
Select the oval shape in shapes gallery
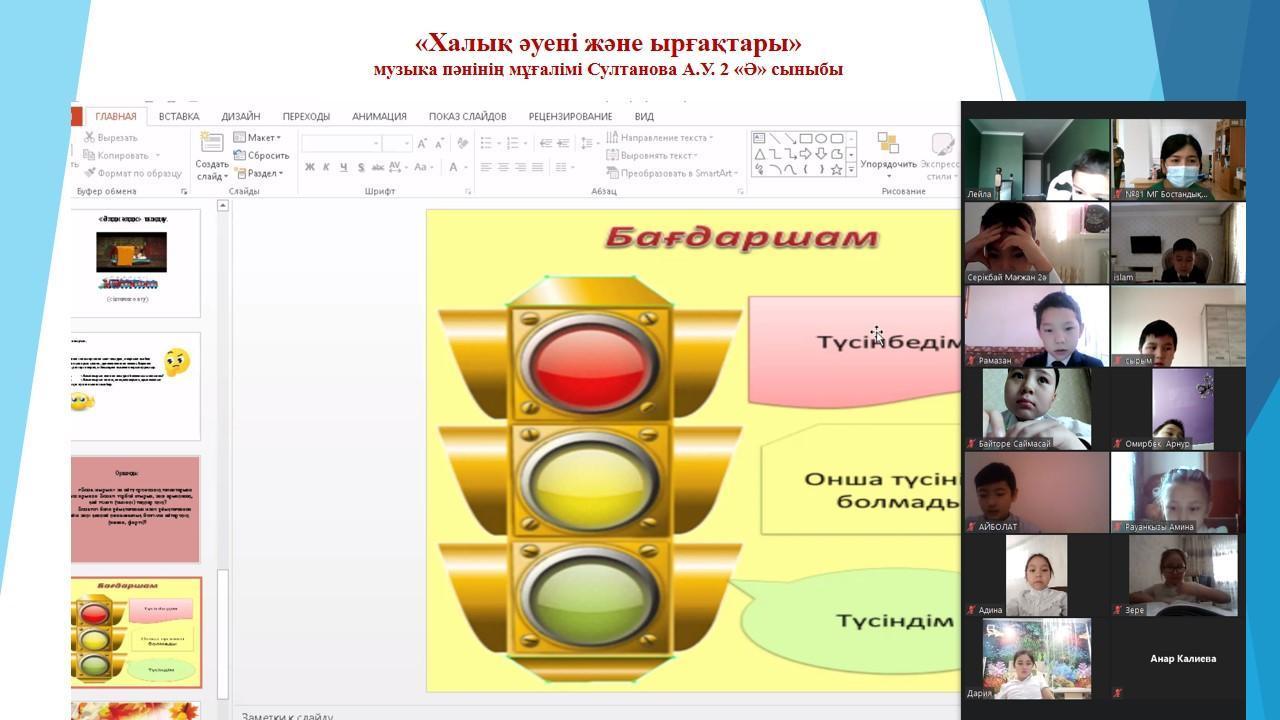point(820,138)
